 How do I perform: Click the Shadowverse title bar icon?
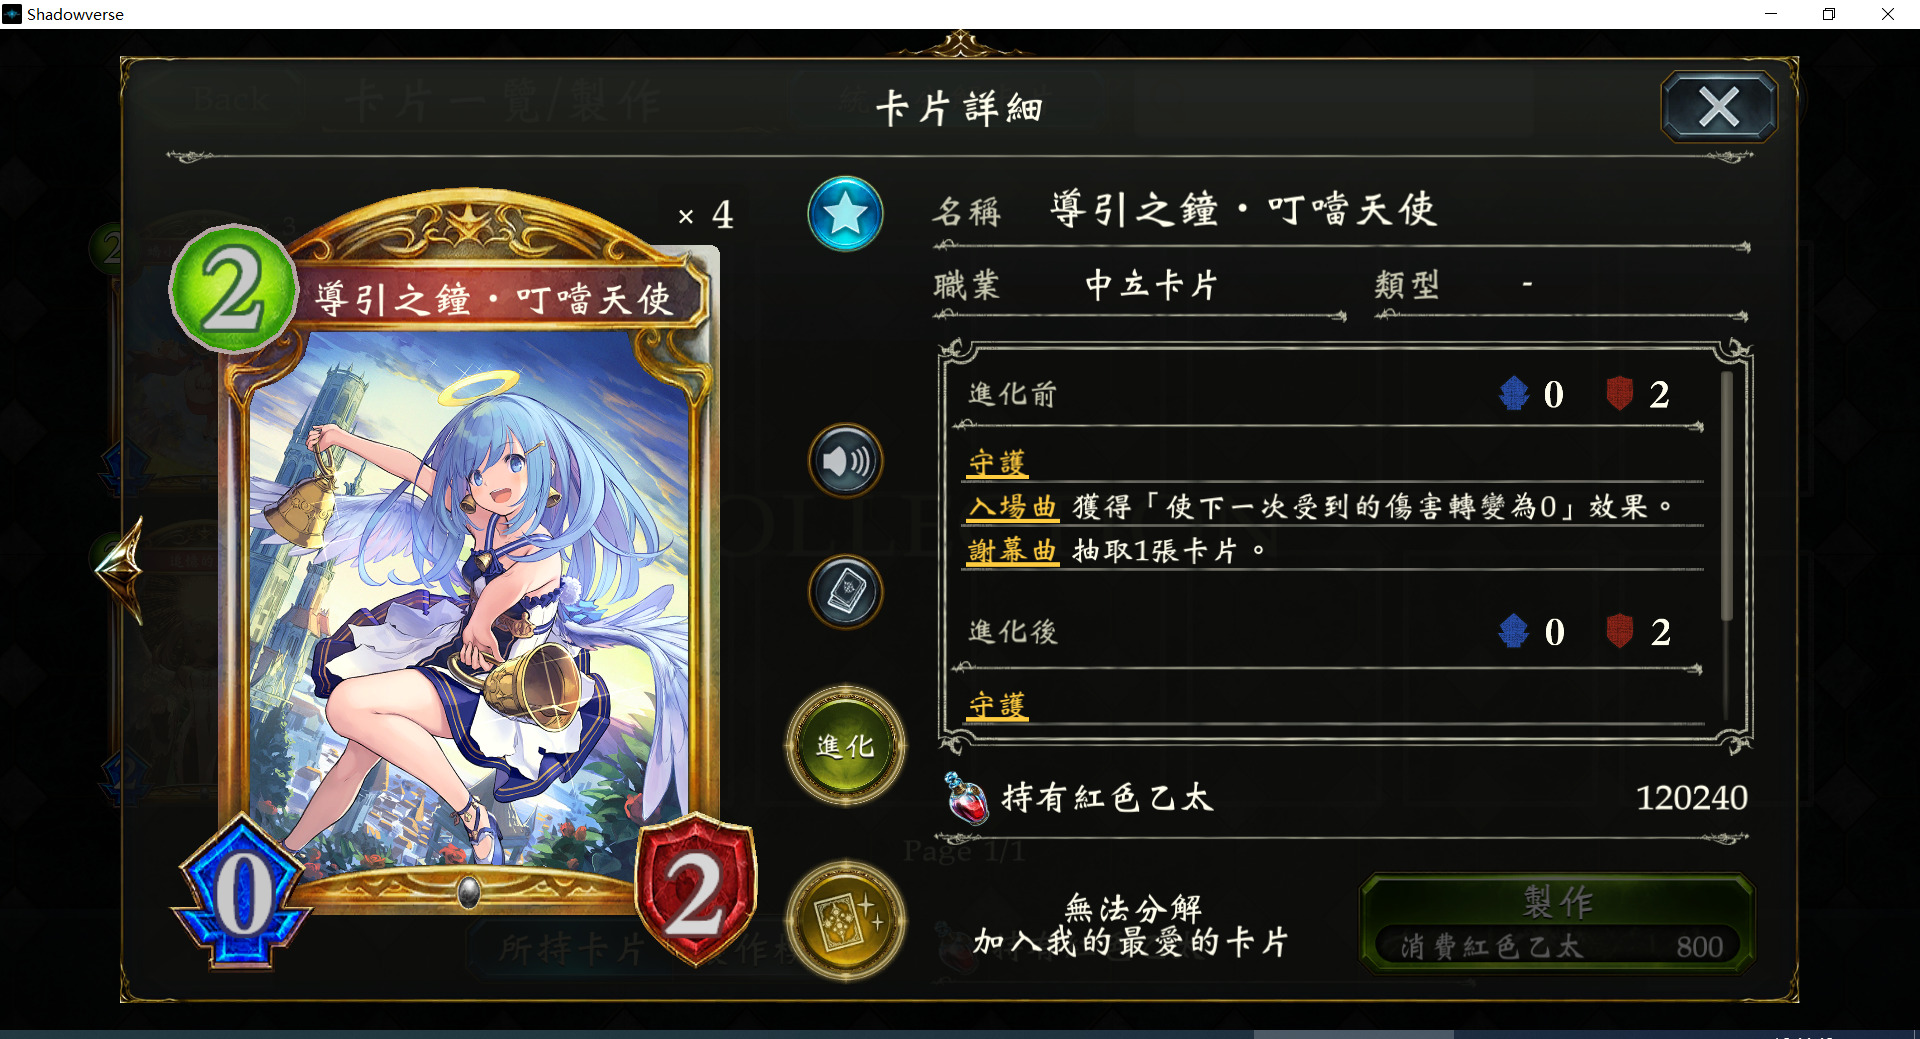pyautogui.click(x=12, y=14)
